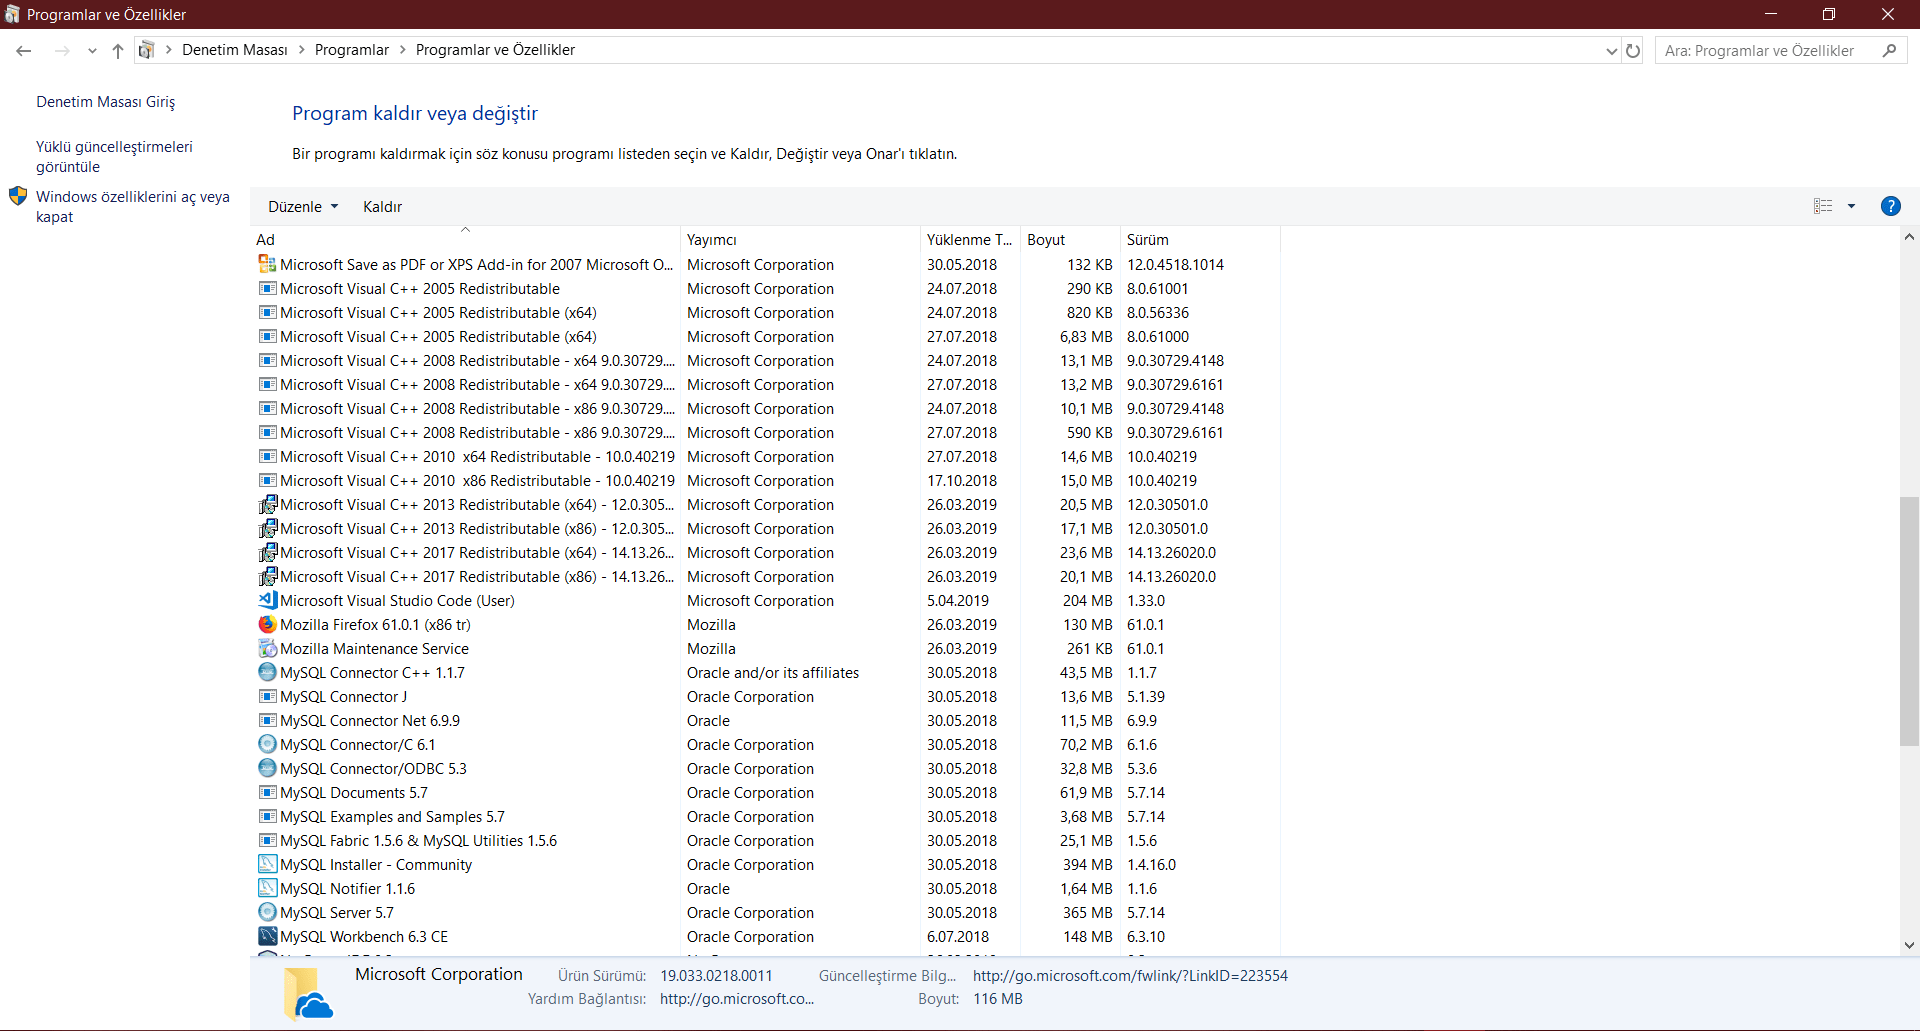
Task: Expand the chevron after Programlar breadcrumb
Action: tap(403, 50)
